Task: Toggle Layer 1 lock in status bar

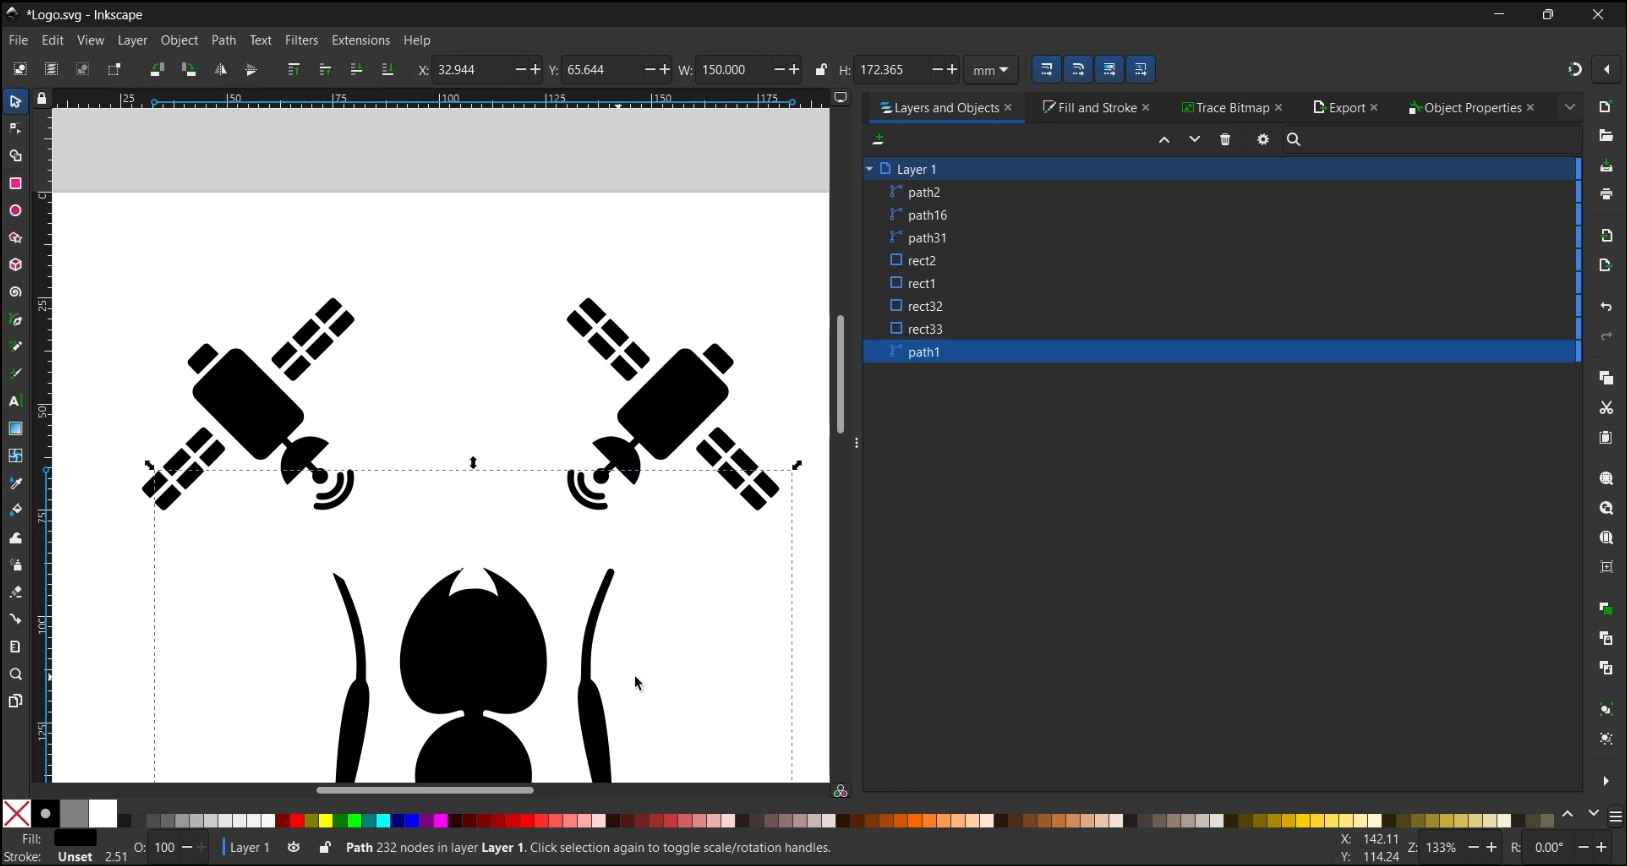Action: [x=325, y=848]
